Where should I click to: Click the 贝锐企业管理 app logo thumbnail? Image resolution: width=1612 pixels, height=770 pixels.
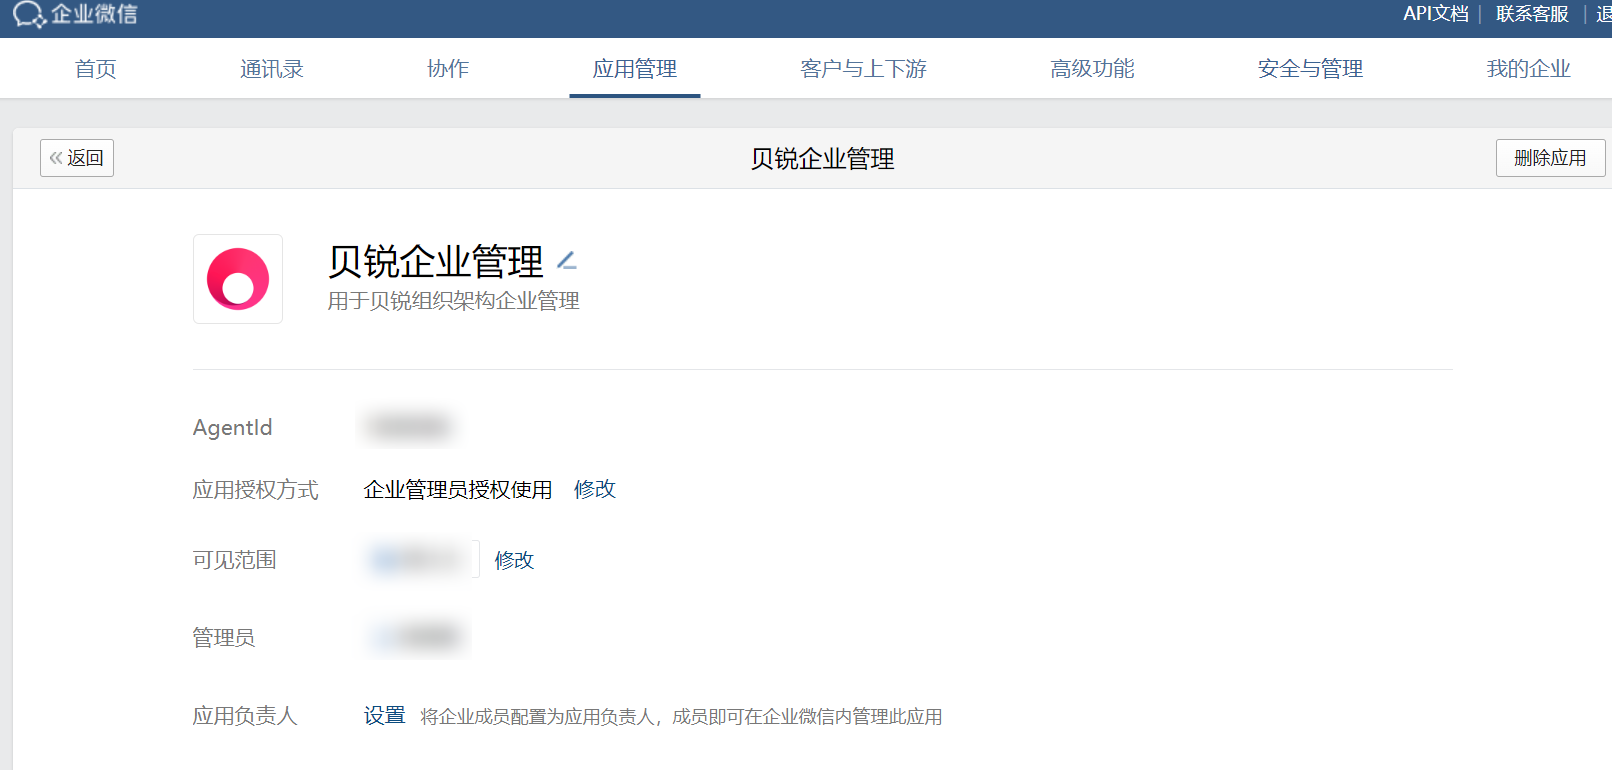238,279
